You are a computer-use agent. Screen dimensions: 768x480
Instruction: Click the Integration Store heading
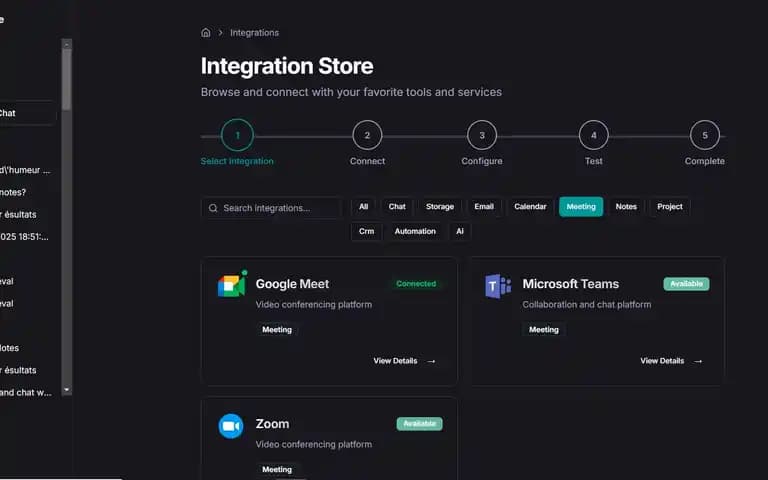coord(287,66)
